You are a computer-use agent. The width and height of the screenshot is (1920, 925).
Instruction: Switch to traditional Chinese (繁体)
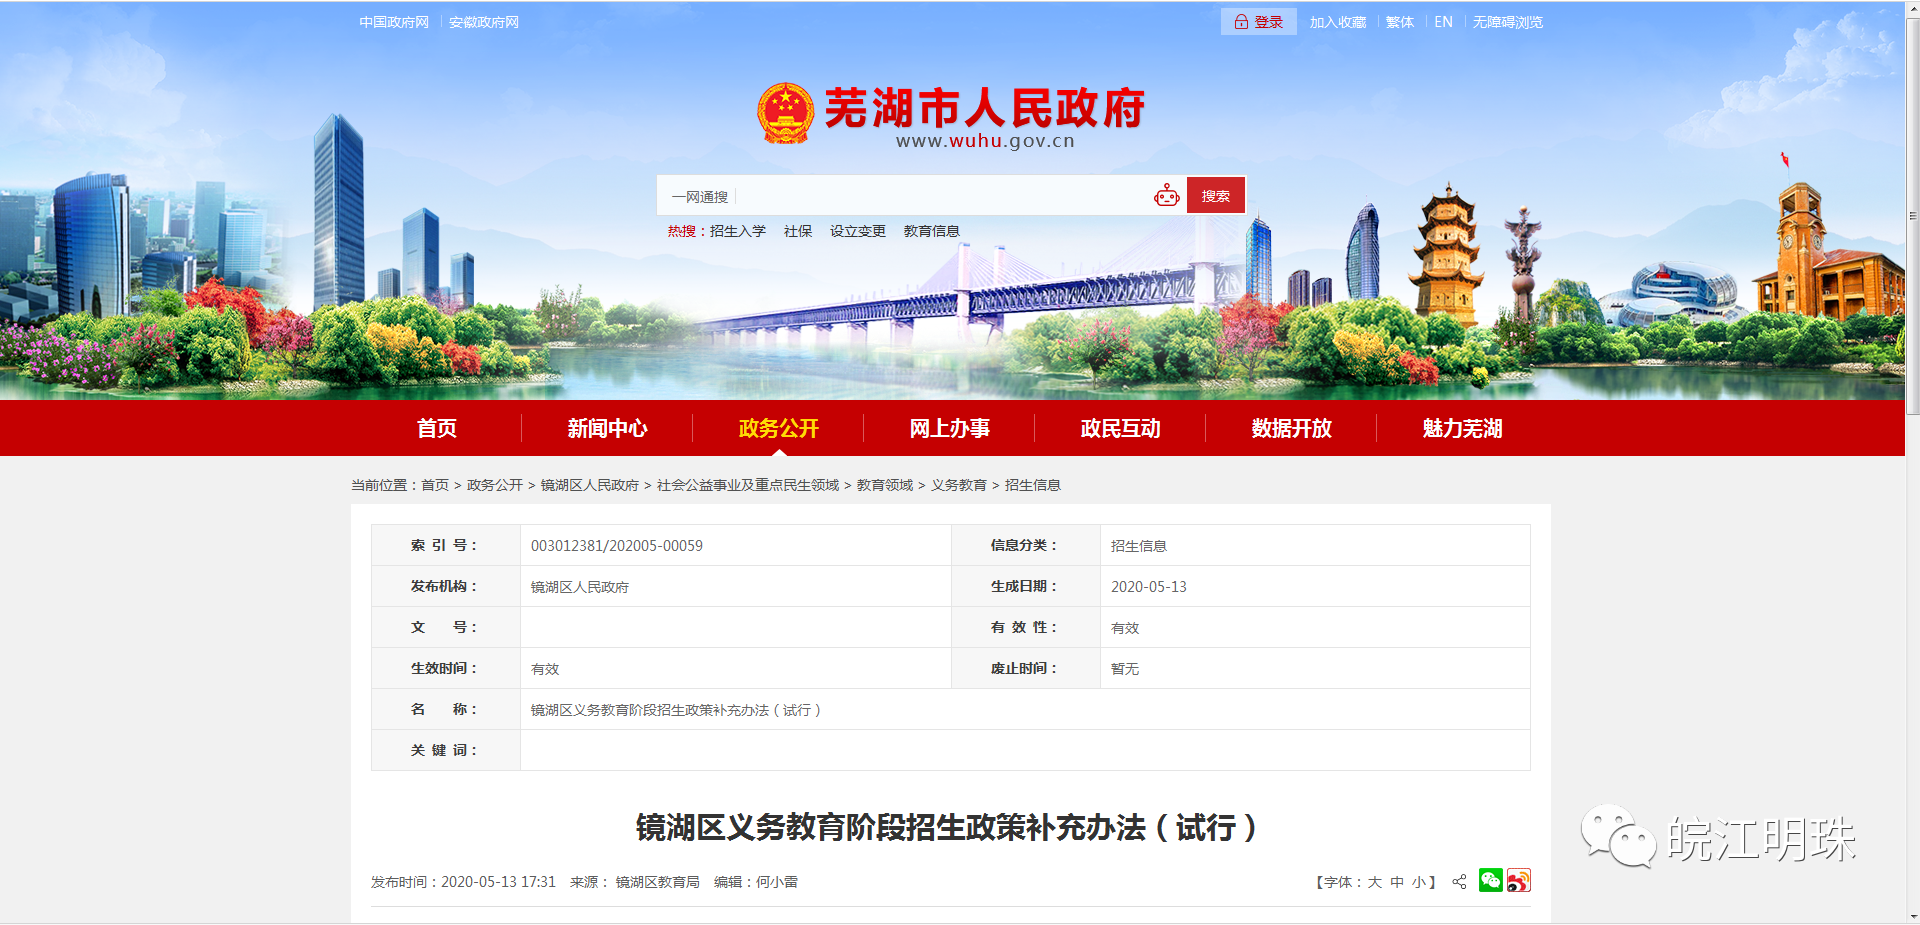coord(1399,22)
